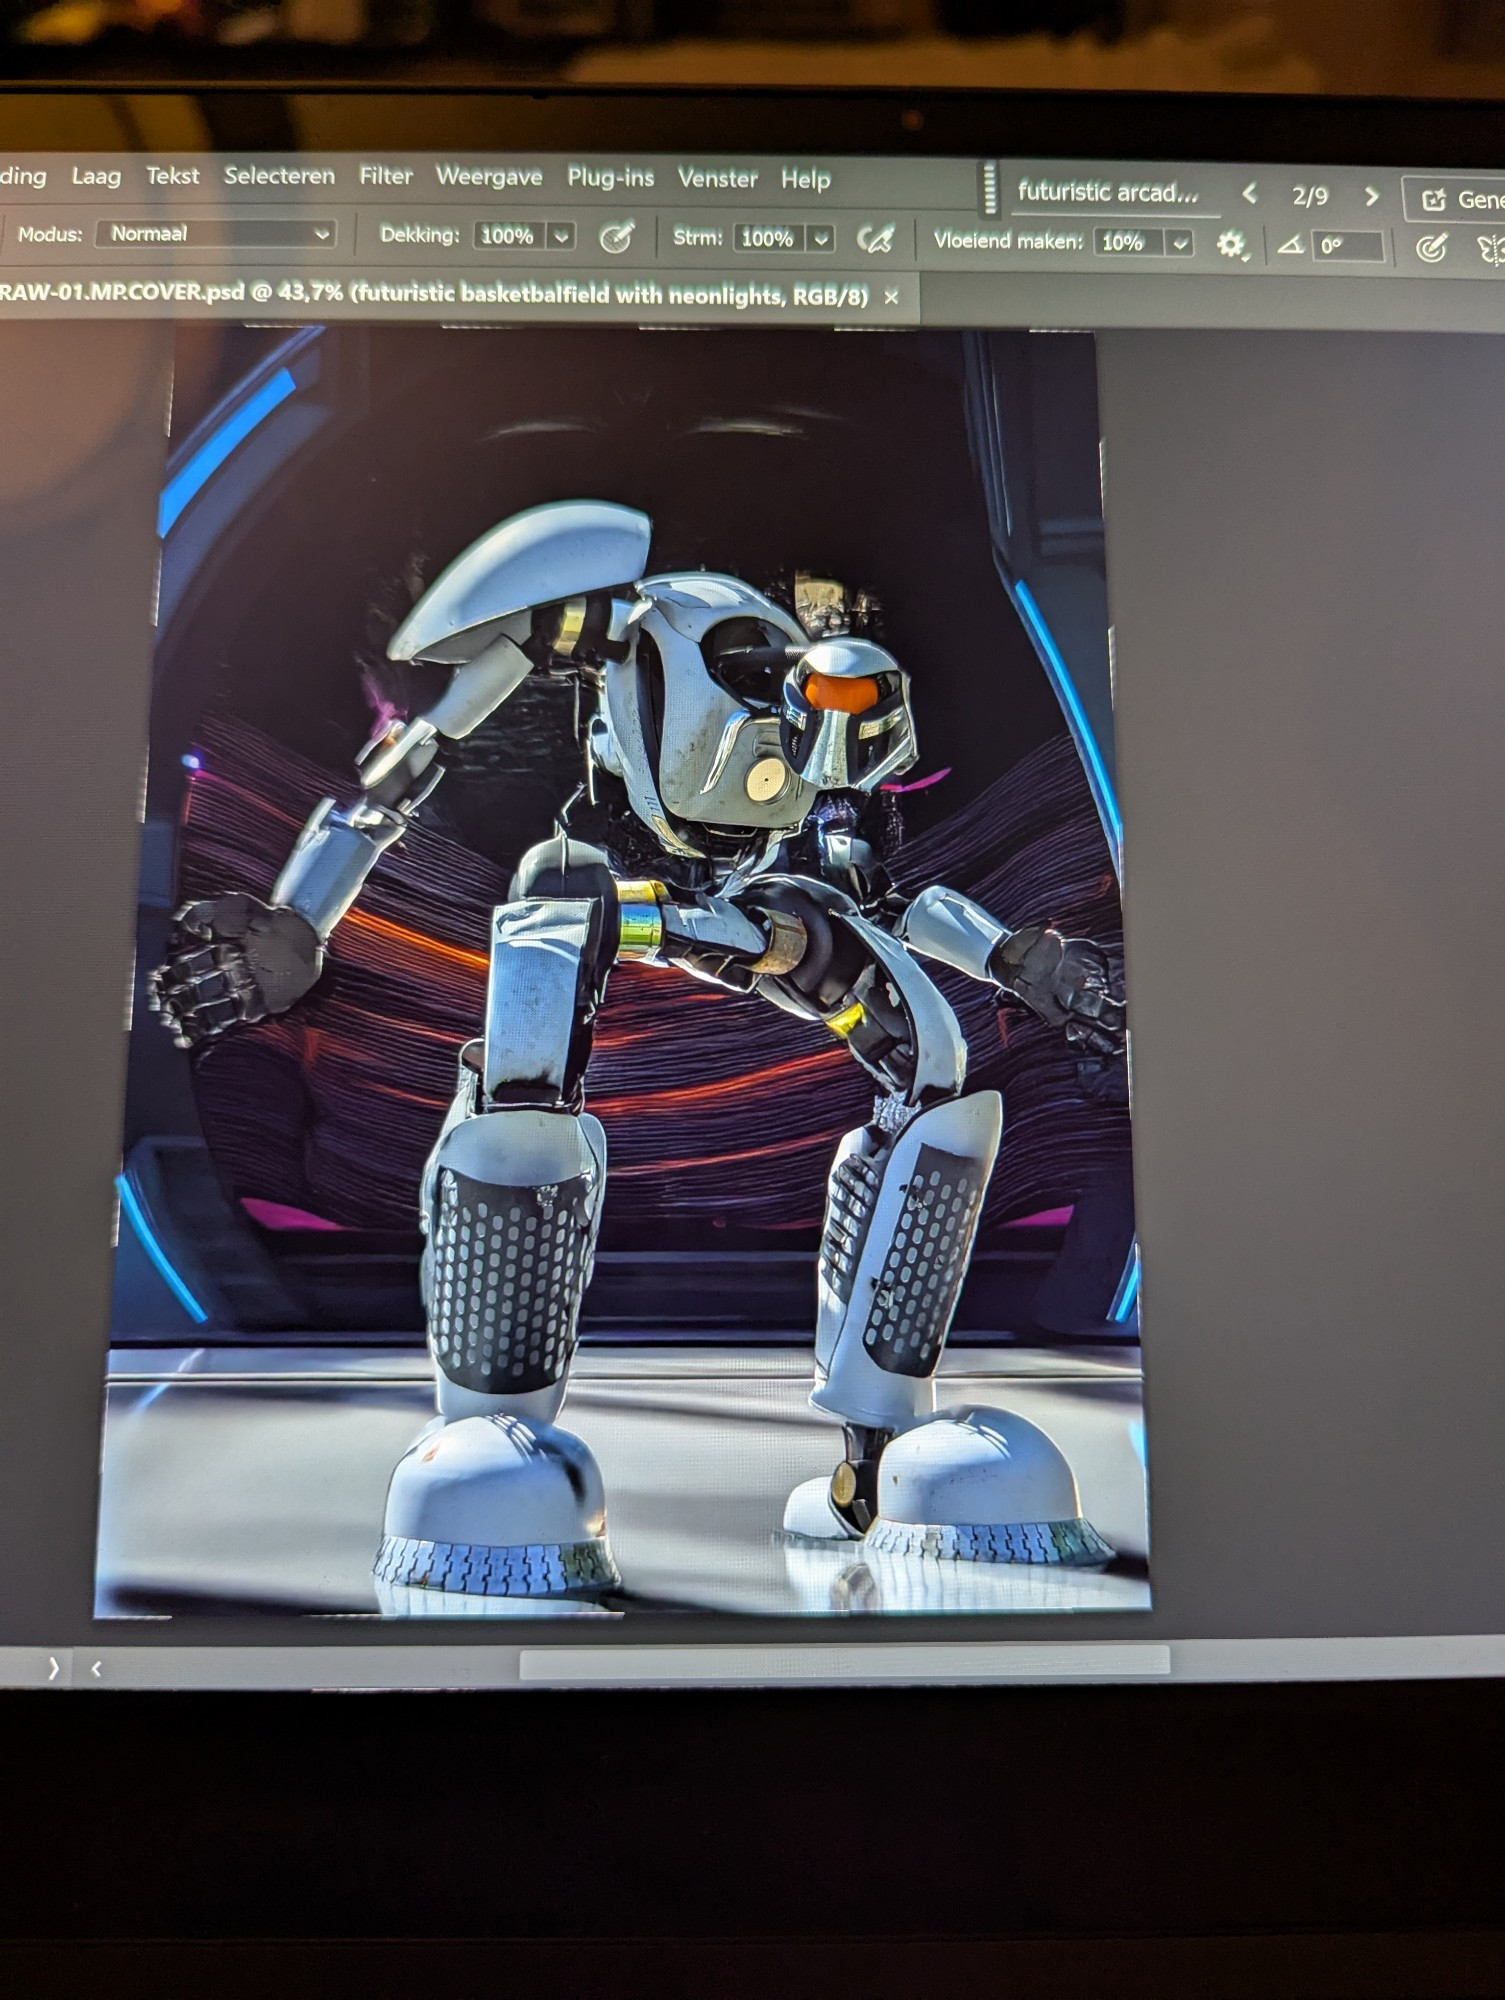Open the Vloeiend maken smoothing arrow
1505x2000 pixels.
1180,243
